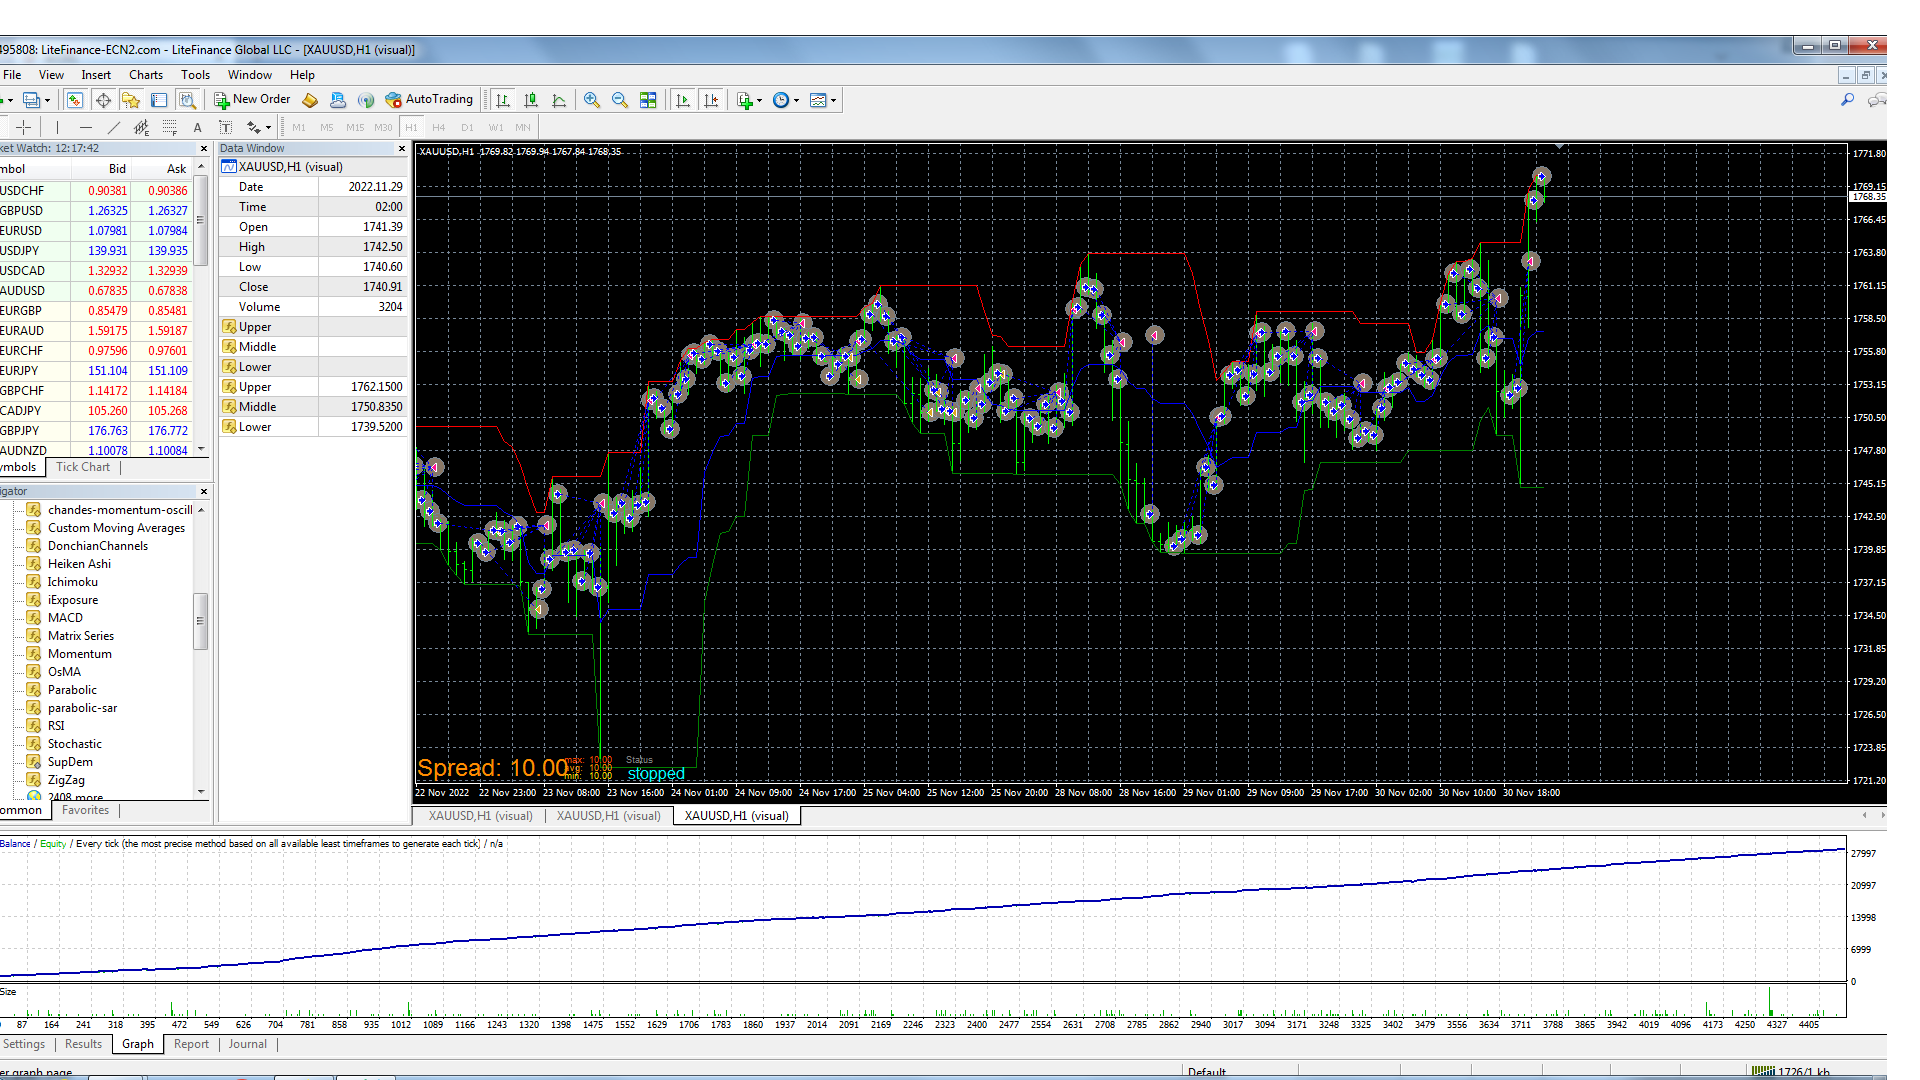The image size is (1920, 1080).
Task: Click Navigator scroll down arrow
Action: tap(201, 792)
